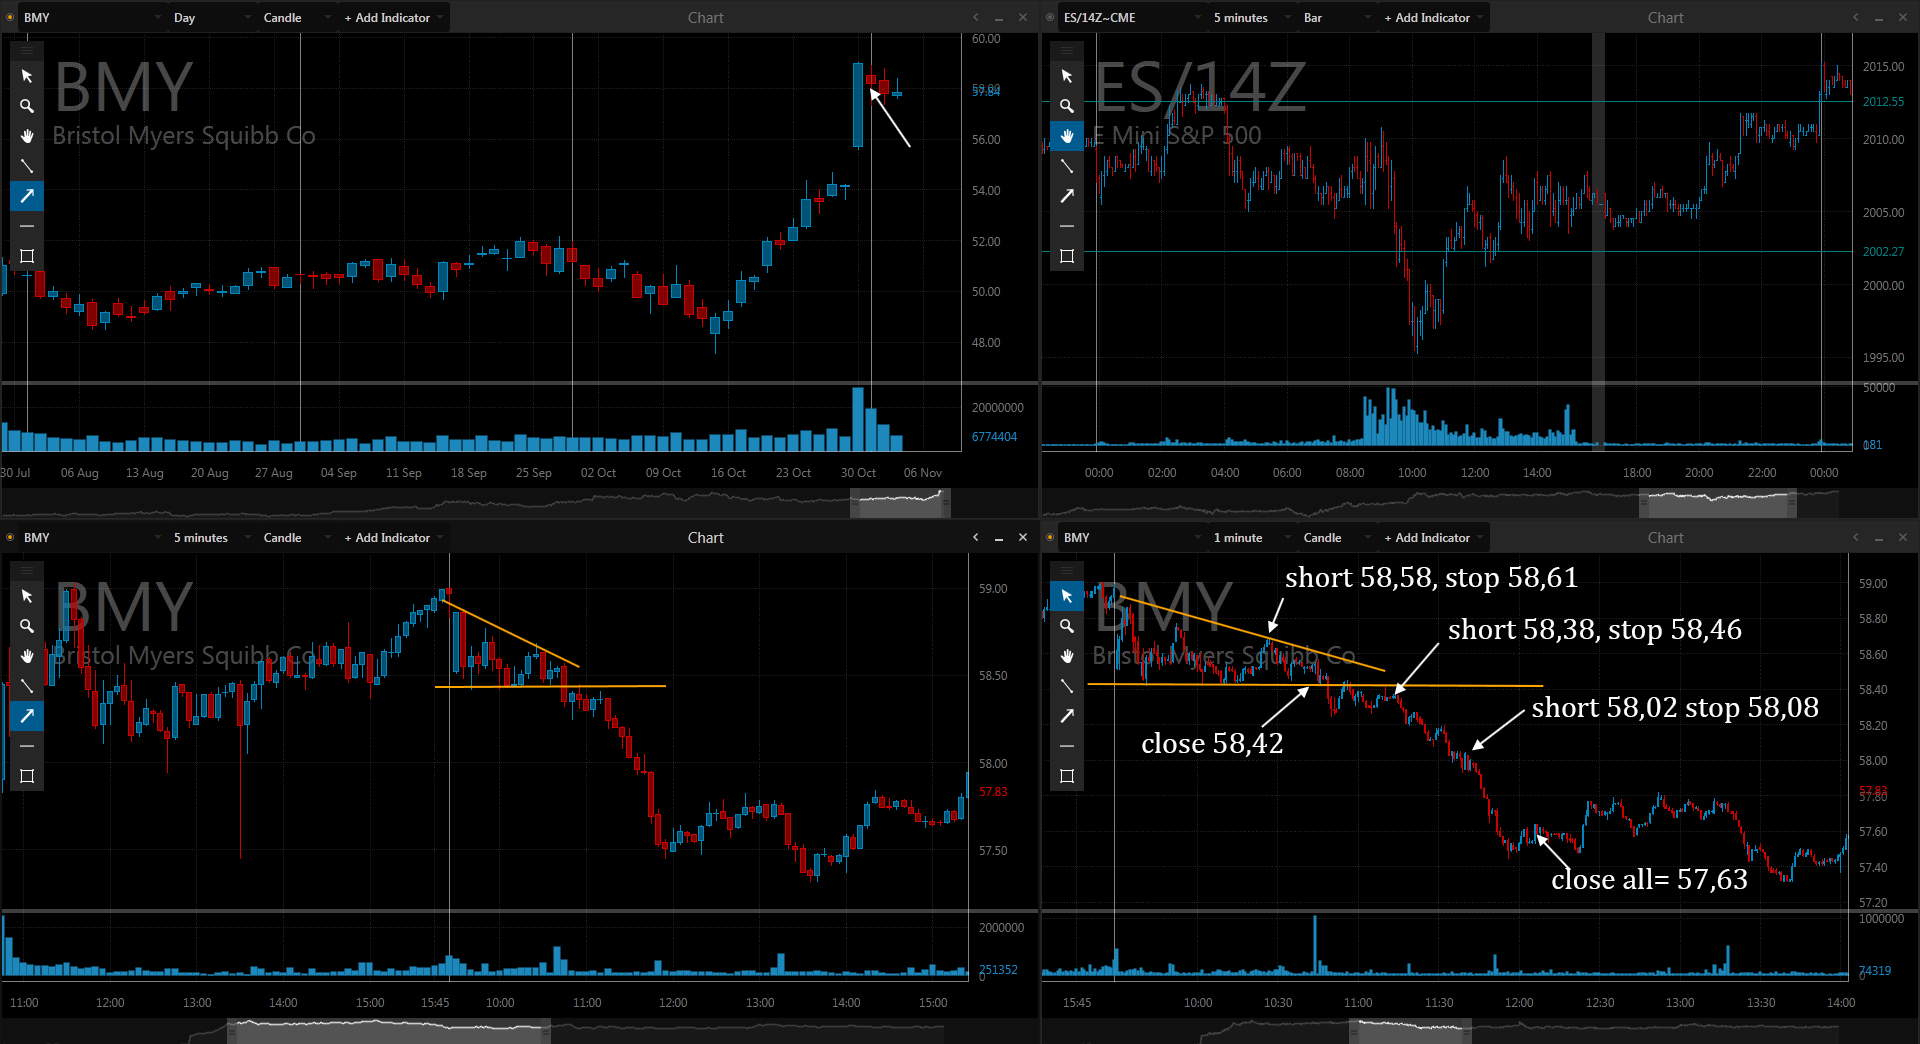Open the Day timeframe dropdown
Screen dimensions: 1920x1044
point(212,18)
